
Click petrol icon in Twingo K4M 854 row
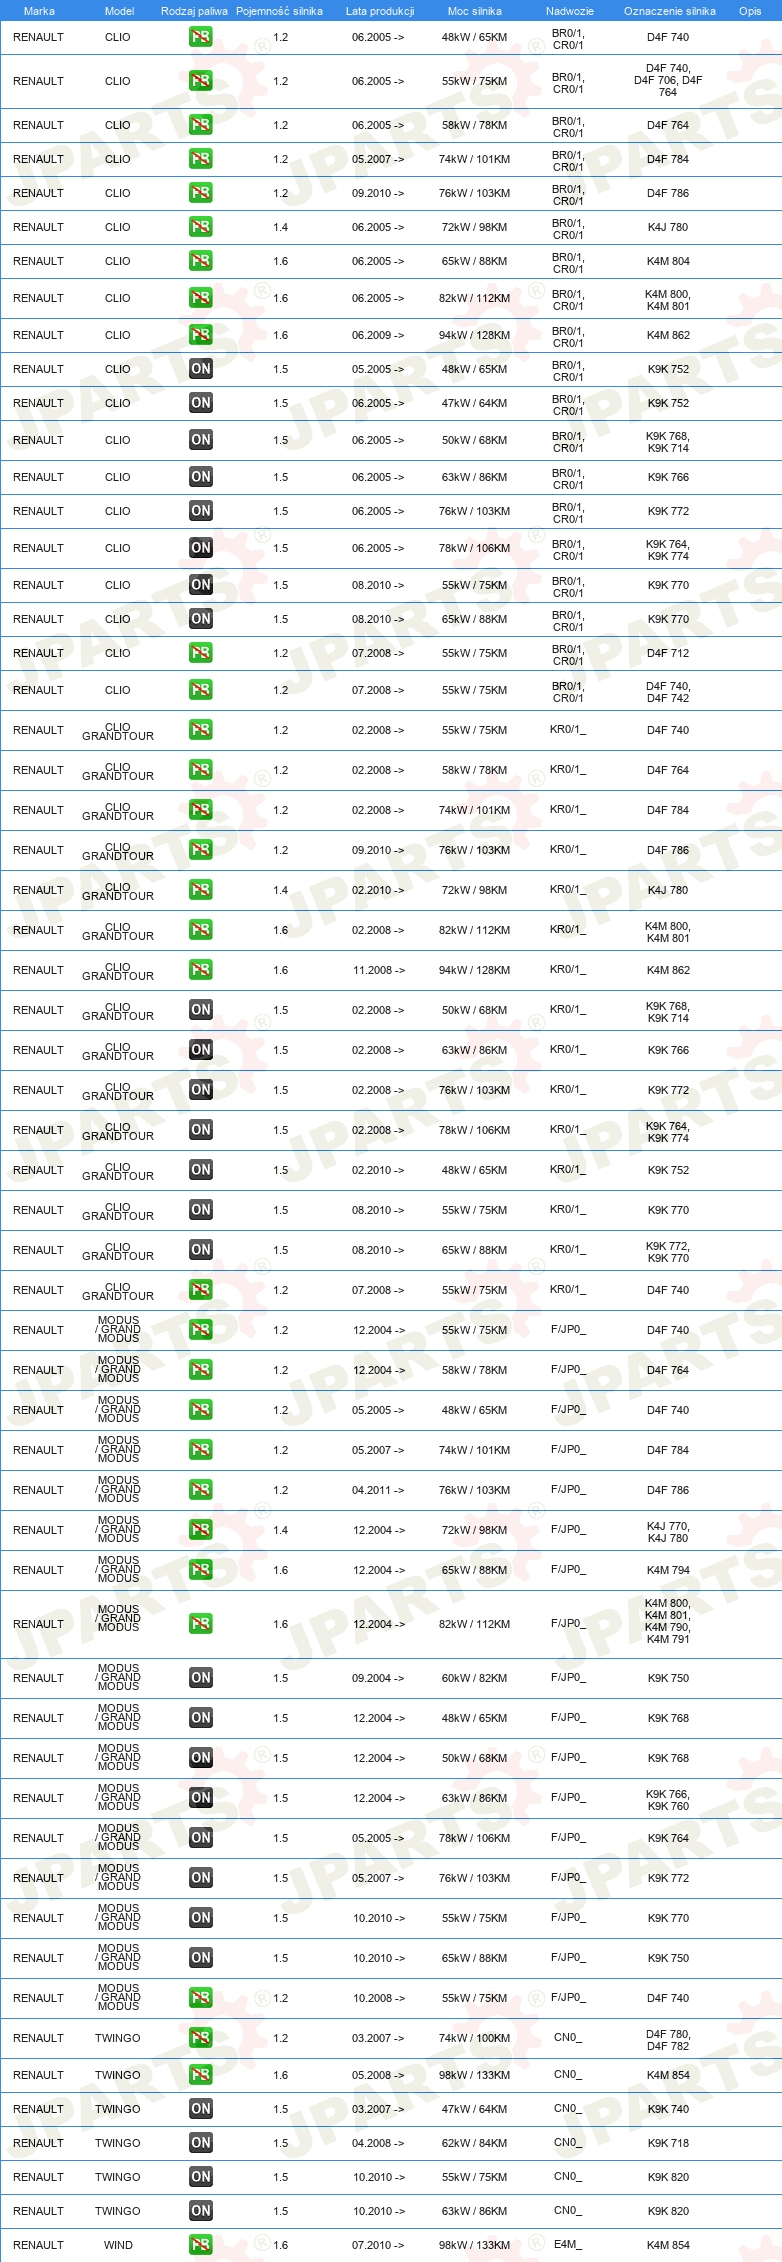[201, 2075]
